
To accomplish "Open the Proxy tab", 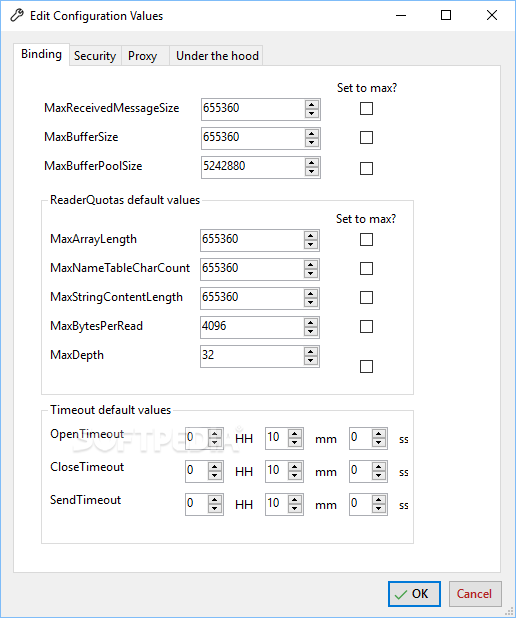I will (x=145, y=56).
